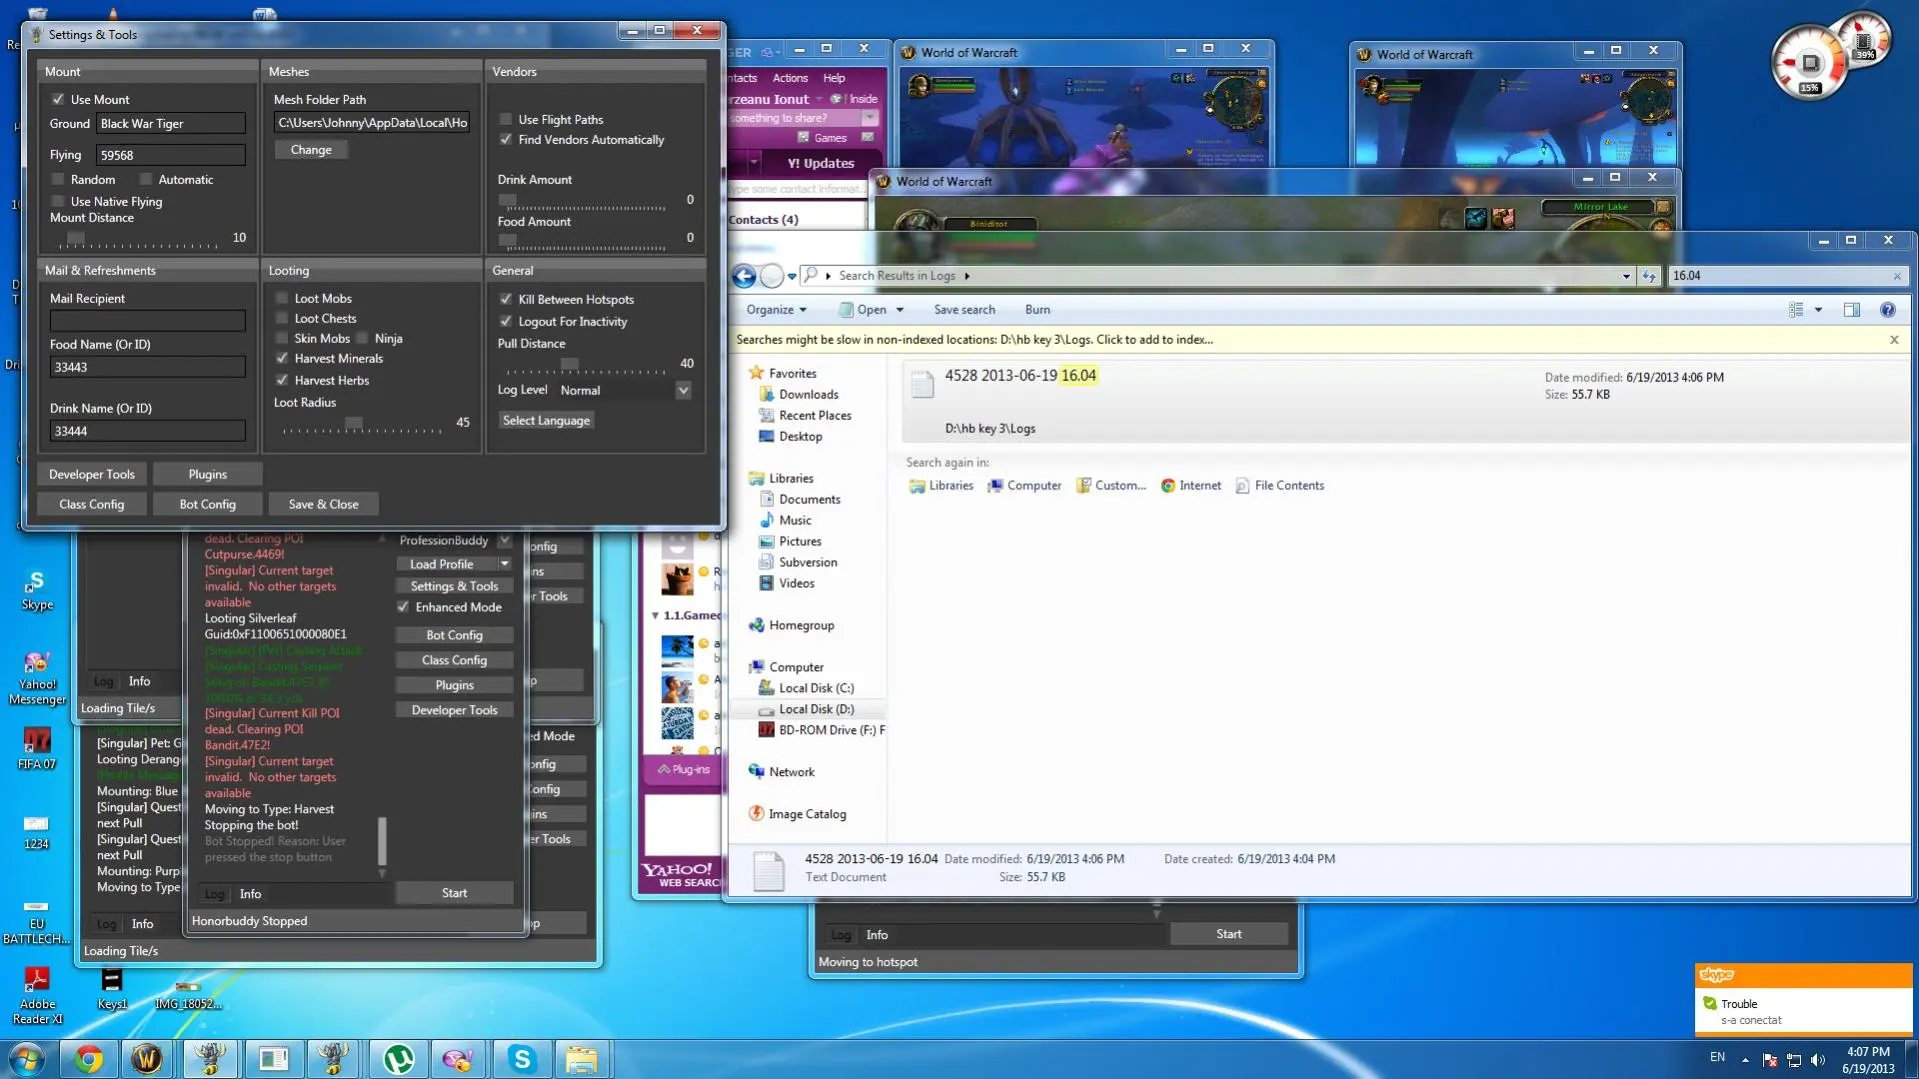This screenshot has height=1079, width=1919.
Task: Open the Log Level dropdown
Action: pyautogui.click(x=683, y=390)
